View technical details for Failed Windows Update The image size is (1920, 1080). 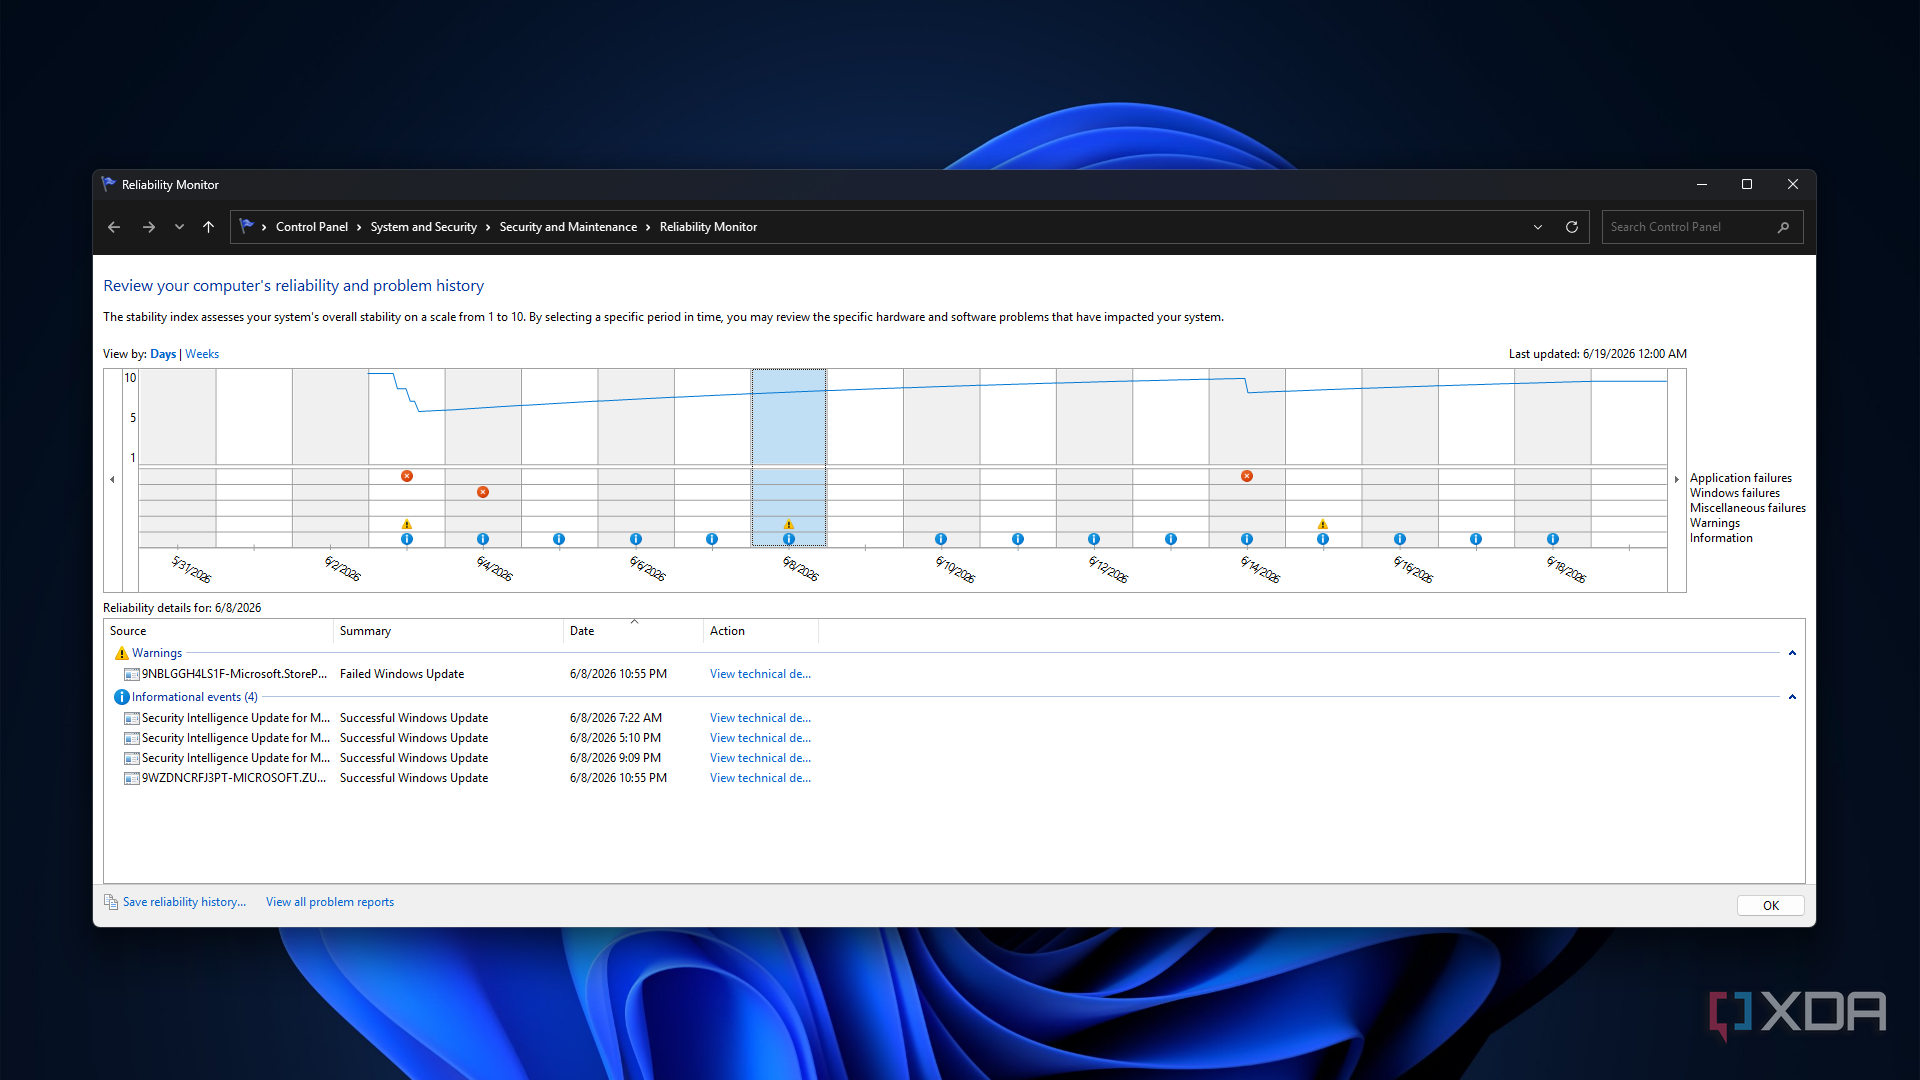(x=760, y=674)
